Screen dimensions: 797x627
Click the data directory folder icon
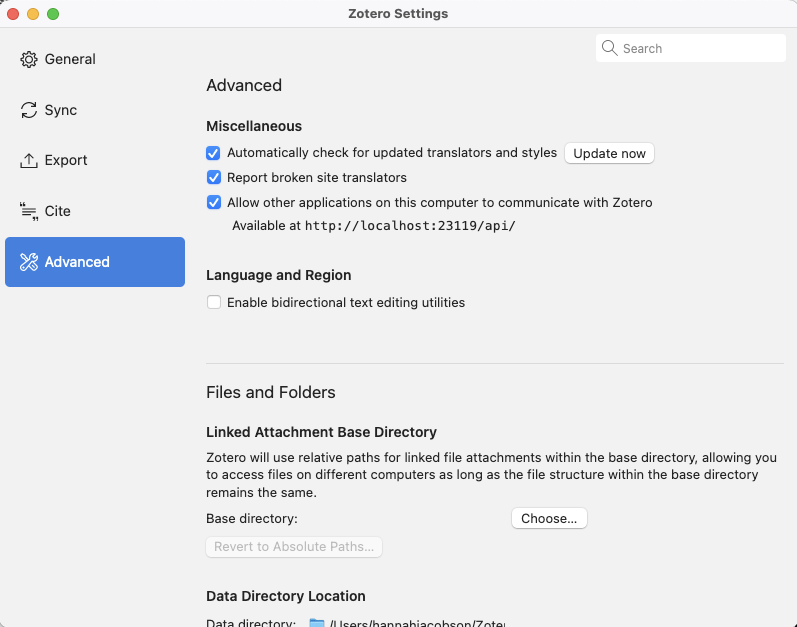point(317,623)
